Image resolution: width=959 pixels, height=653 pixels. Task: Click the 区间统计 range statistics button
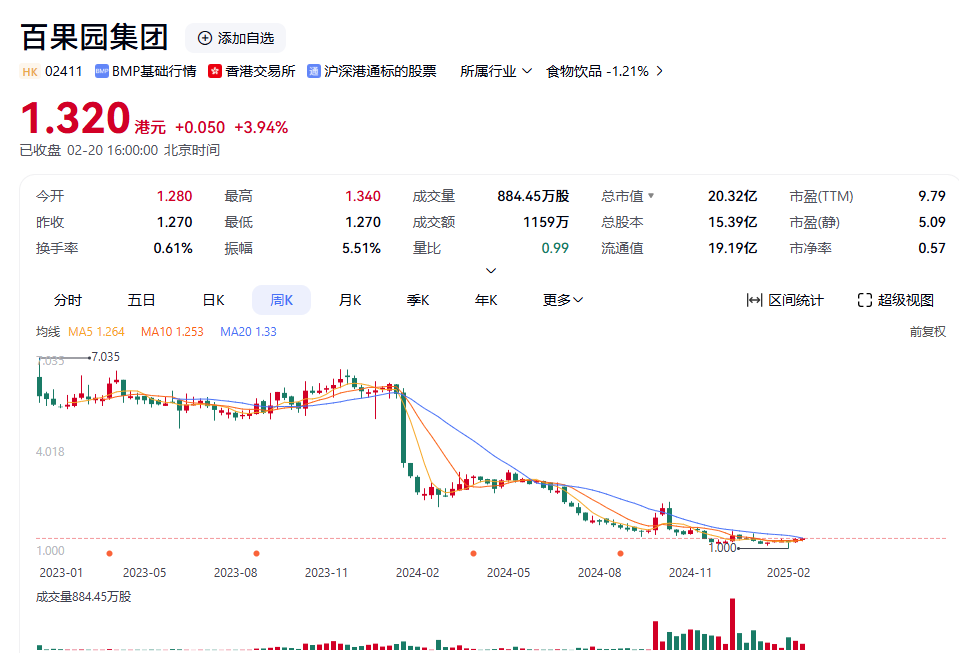click(785, 300)
